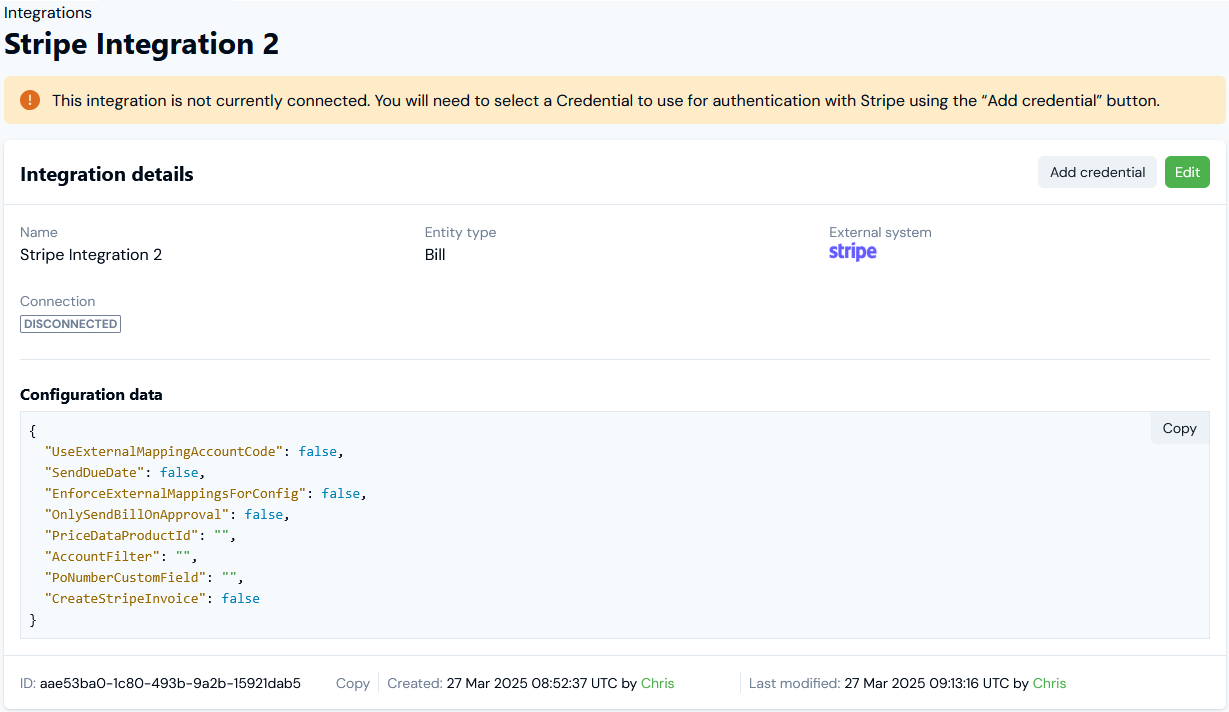This screenshot has height=712, width=1229.
Task: Open the Add credential dialog
Action: (1097, 172)
